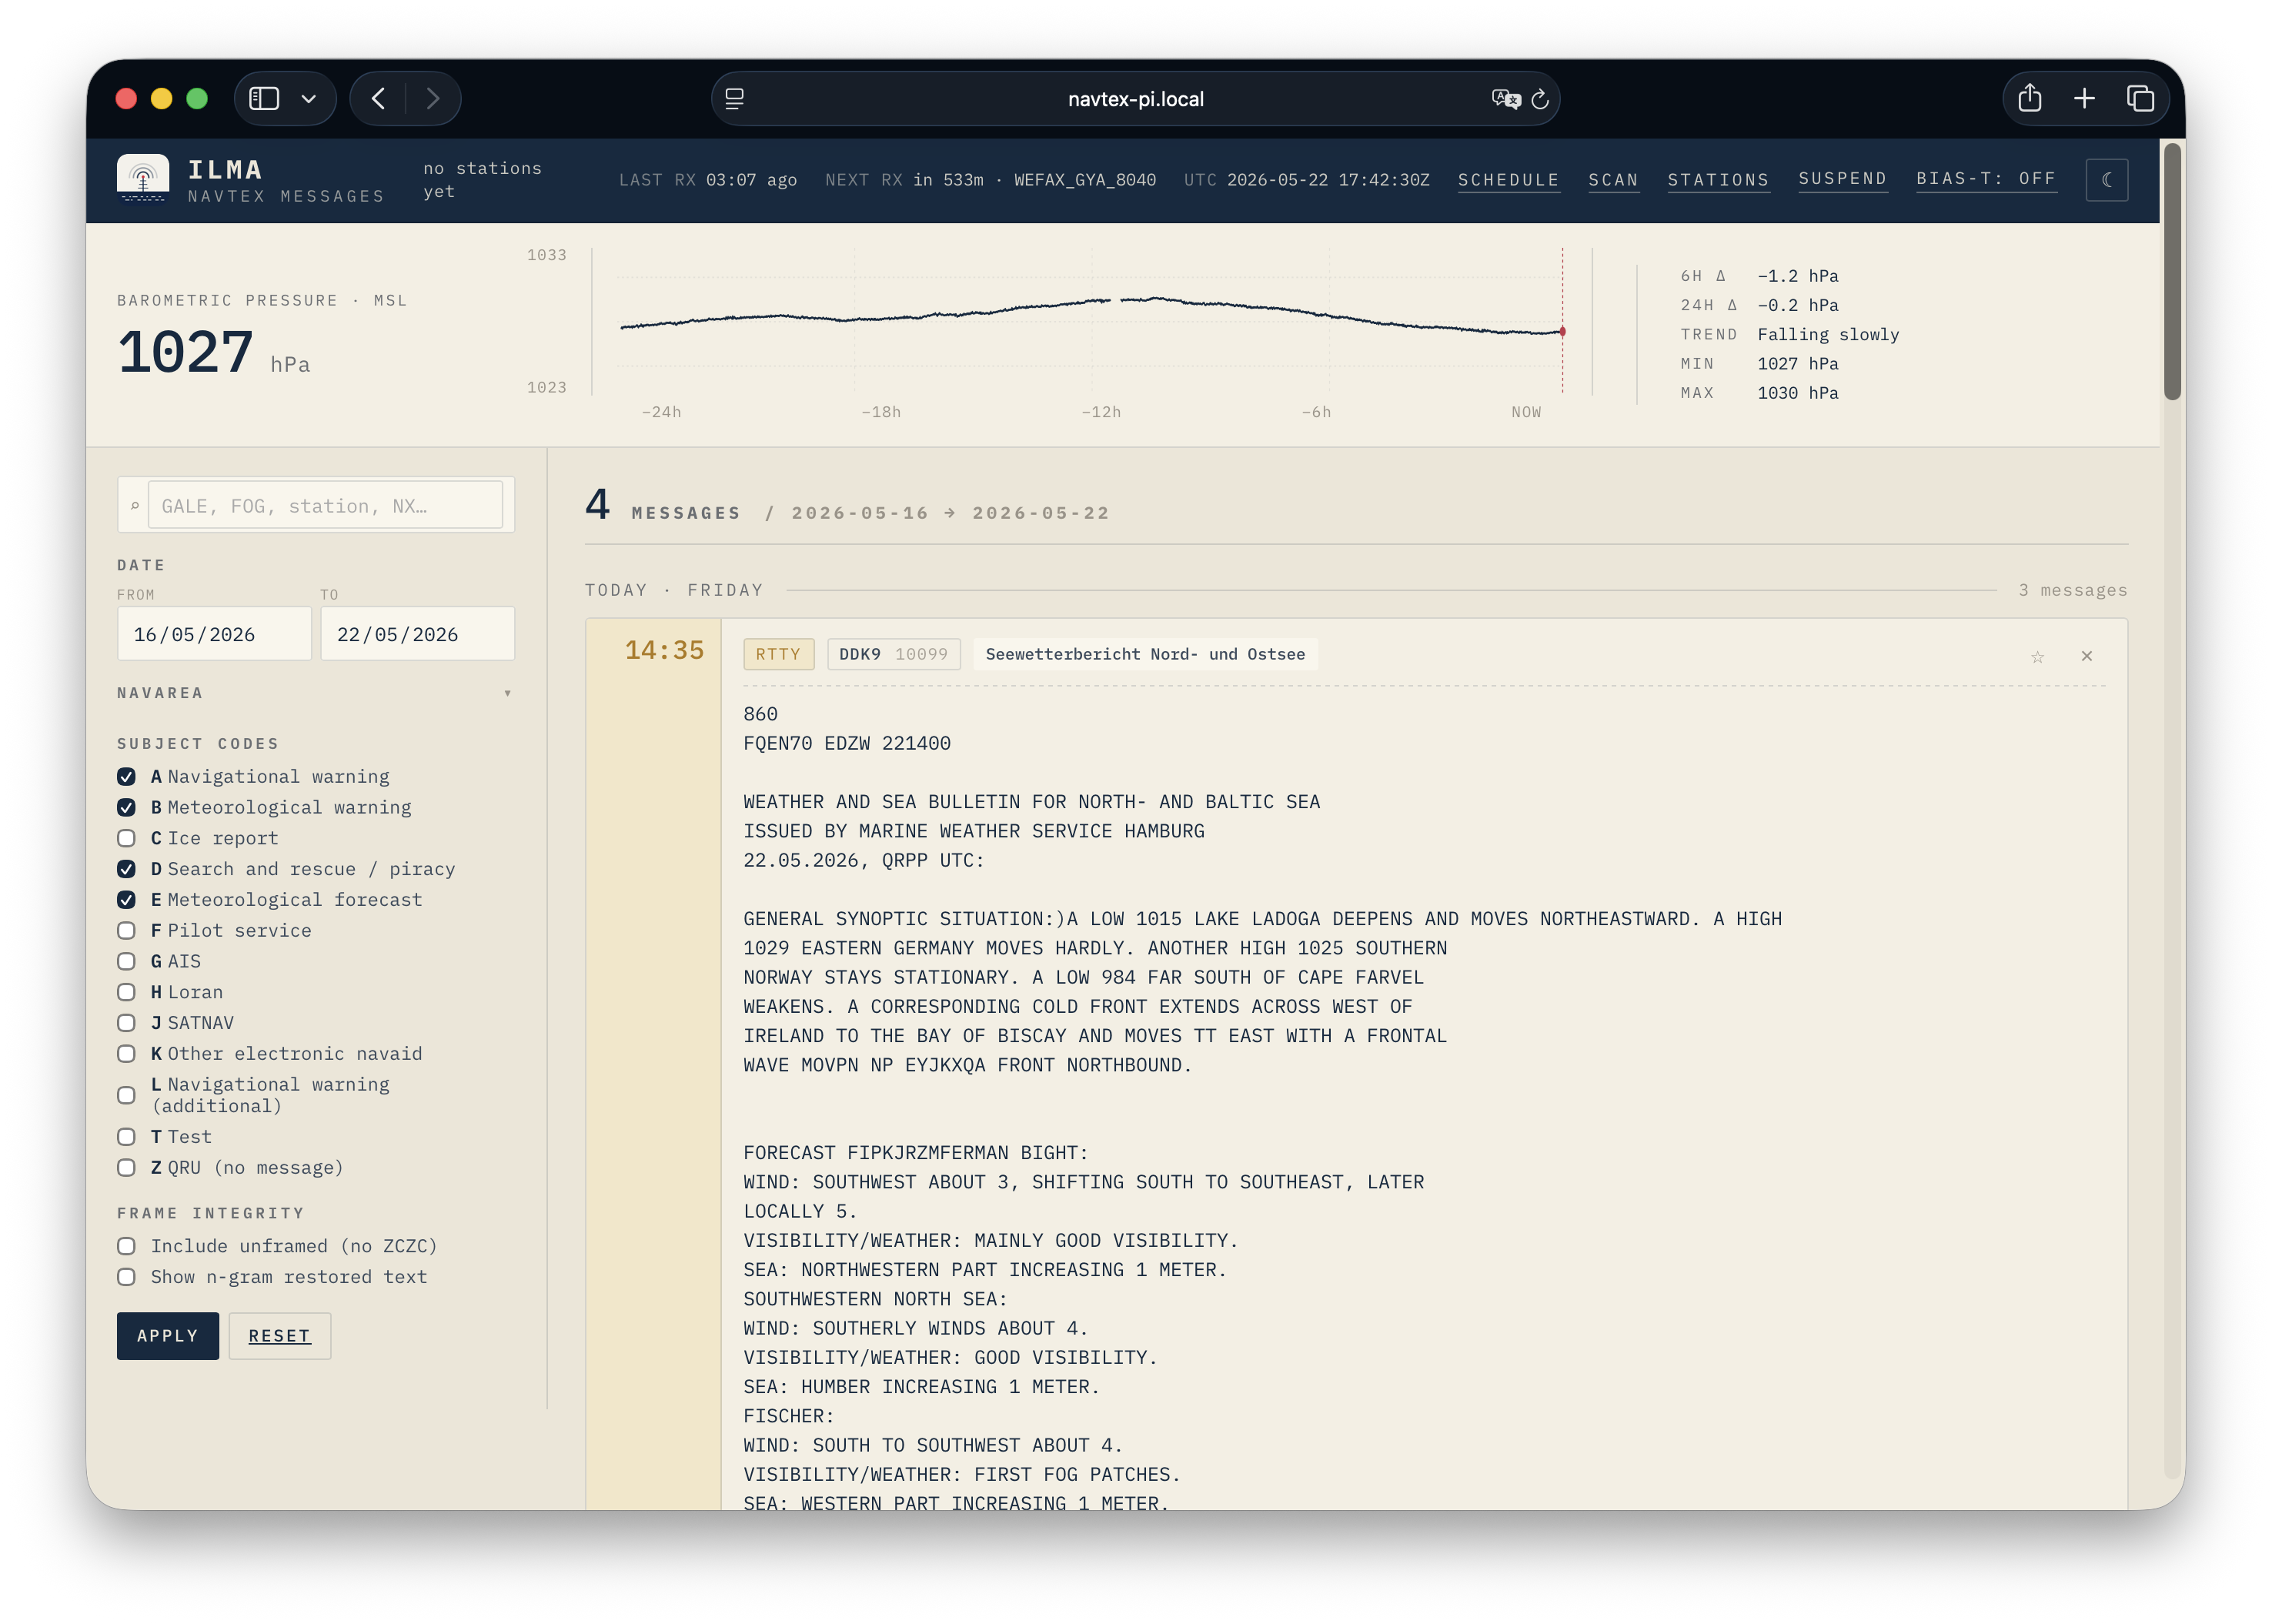Image resolution: width=2272 pixels, height=1624 pixels.
Task: Open the Share menu icon
Action: [2029, 98]
